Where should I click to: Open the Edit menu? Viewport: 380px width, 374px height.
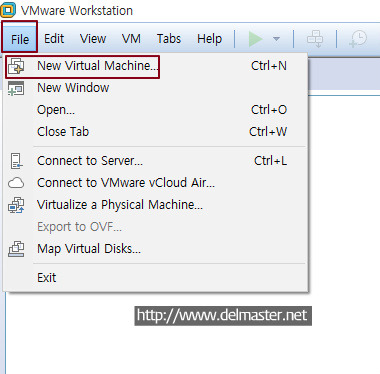click(54, 39)
